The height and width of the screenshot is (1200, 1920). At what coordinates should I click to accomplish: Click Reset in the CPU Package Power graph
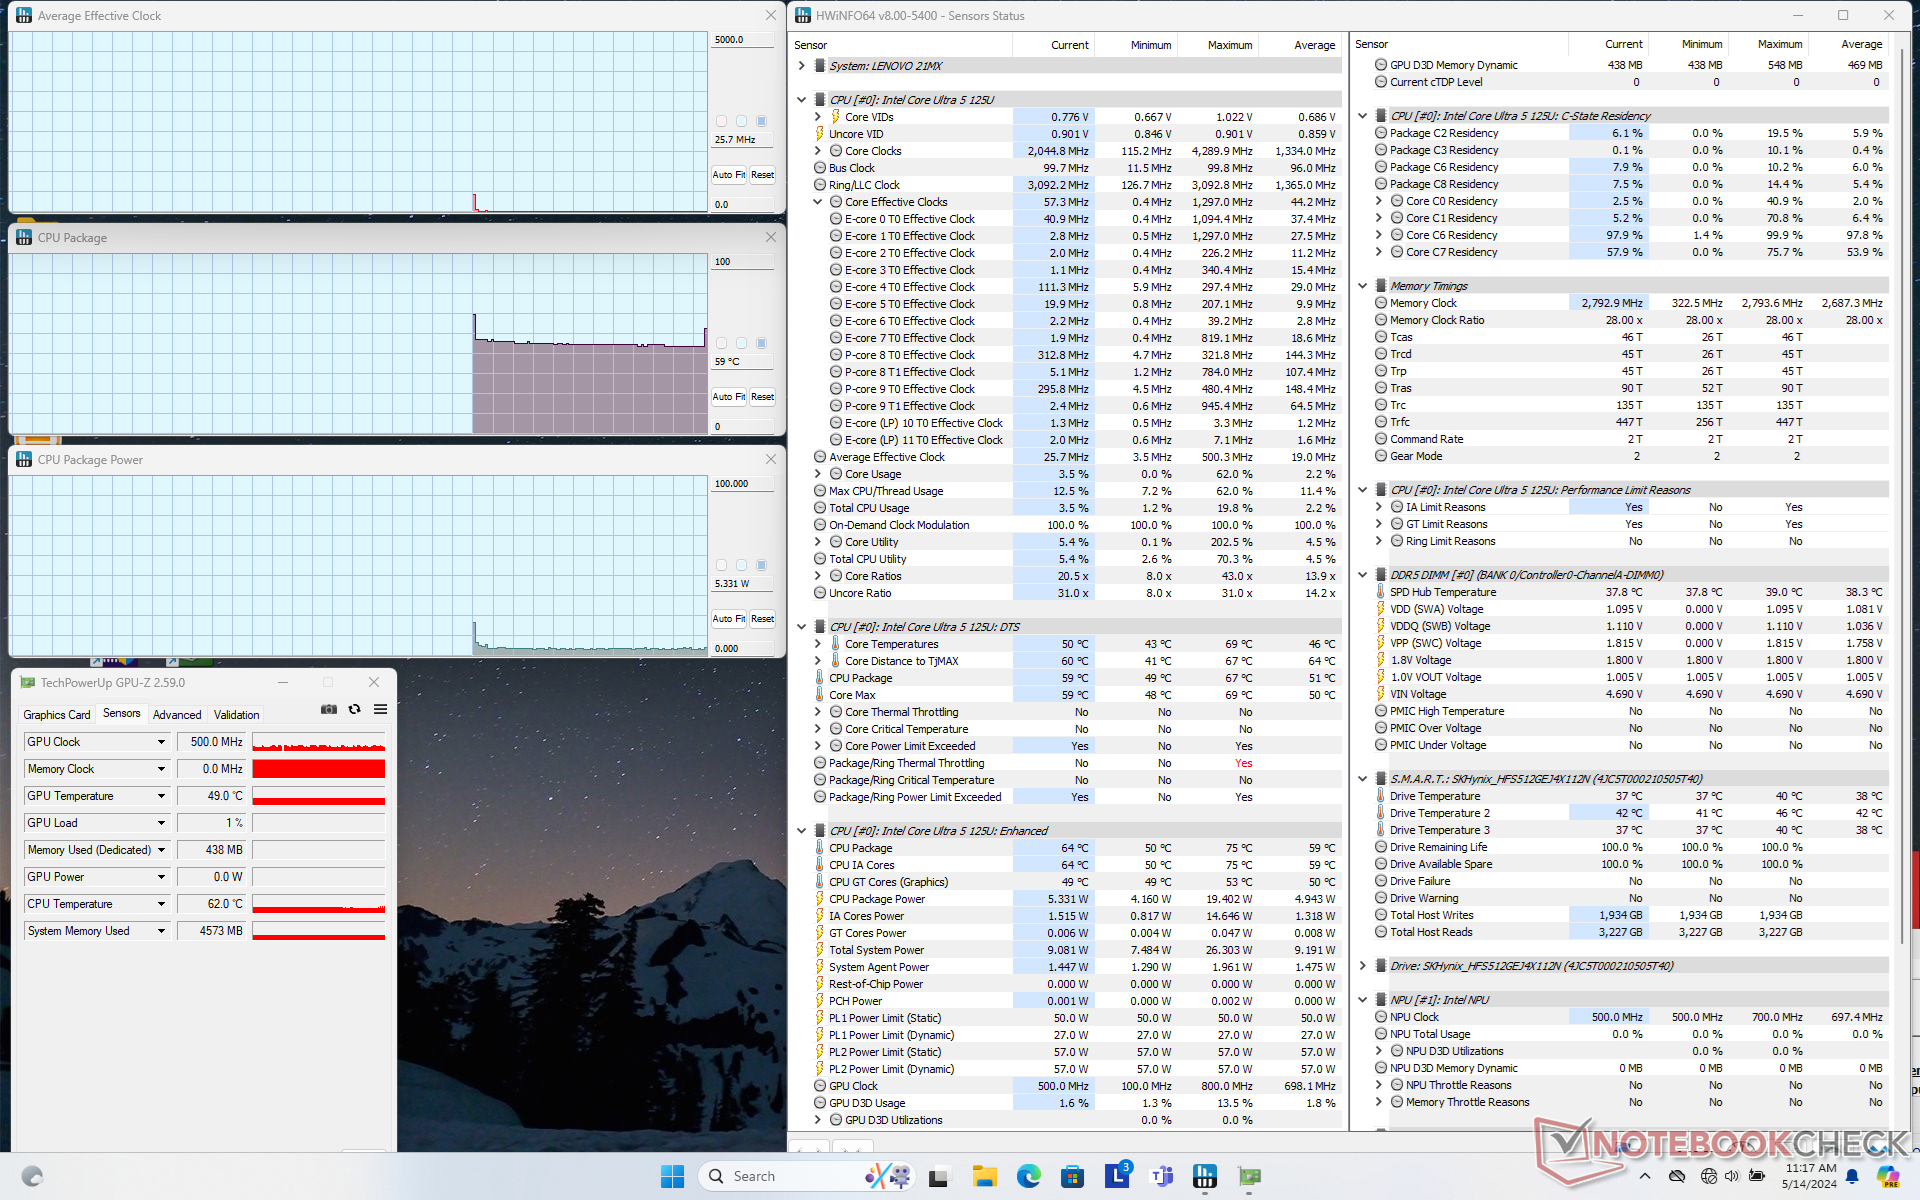coord(762,619)
